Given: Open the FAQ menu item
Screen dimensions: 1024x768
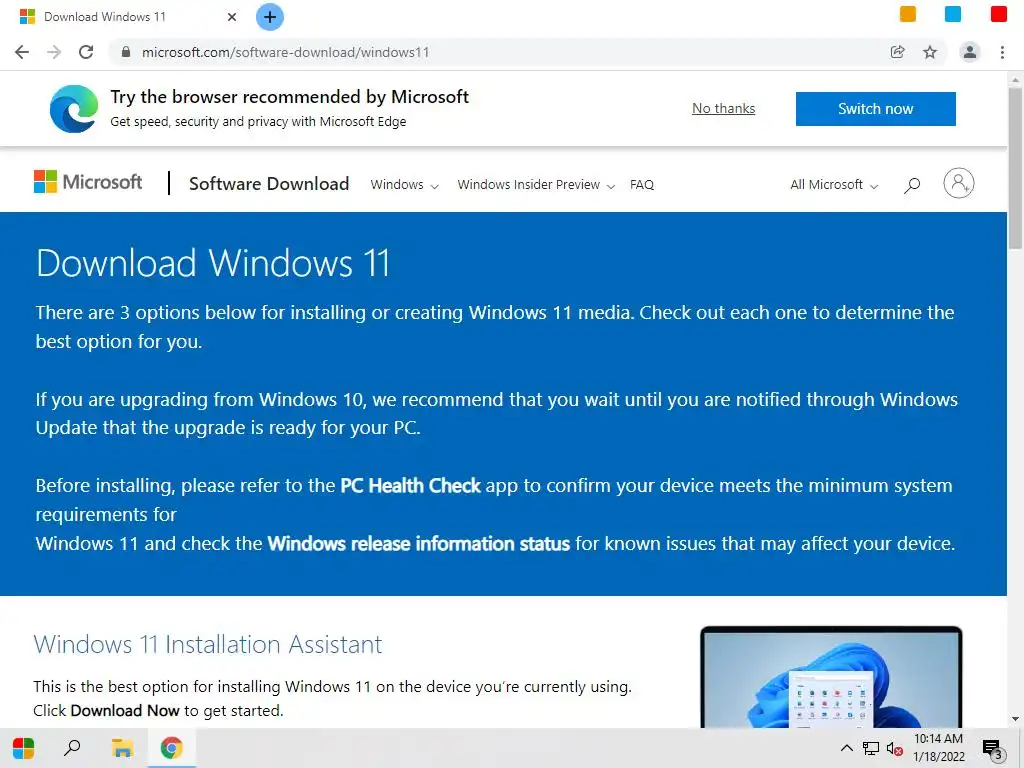Looking at the screenshot, I should pos(642,185).
